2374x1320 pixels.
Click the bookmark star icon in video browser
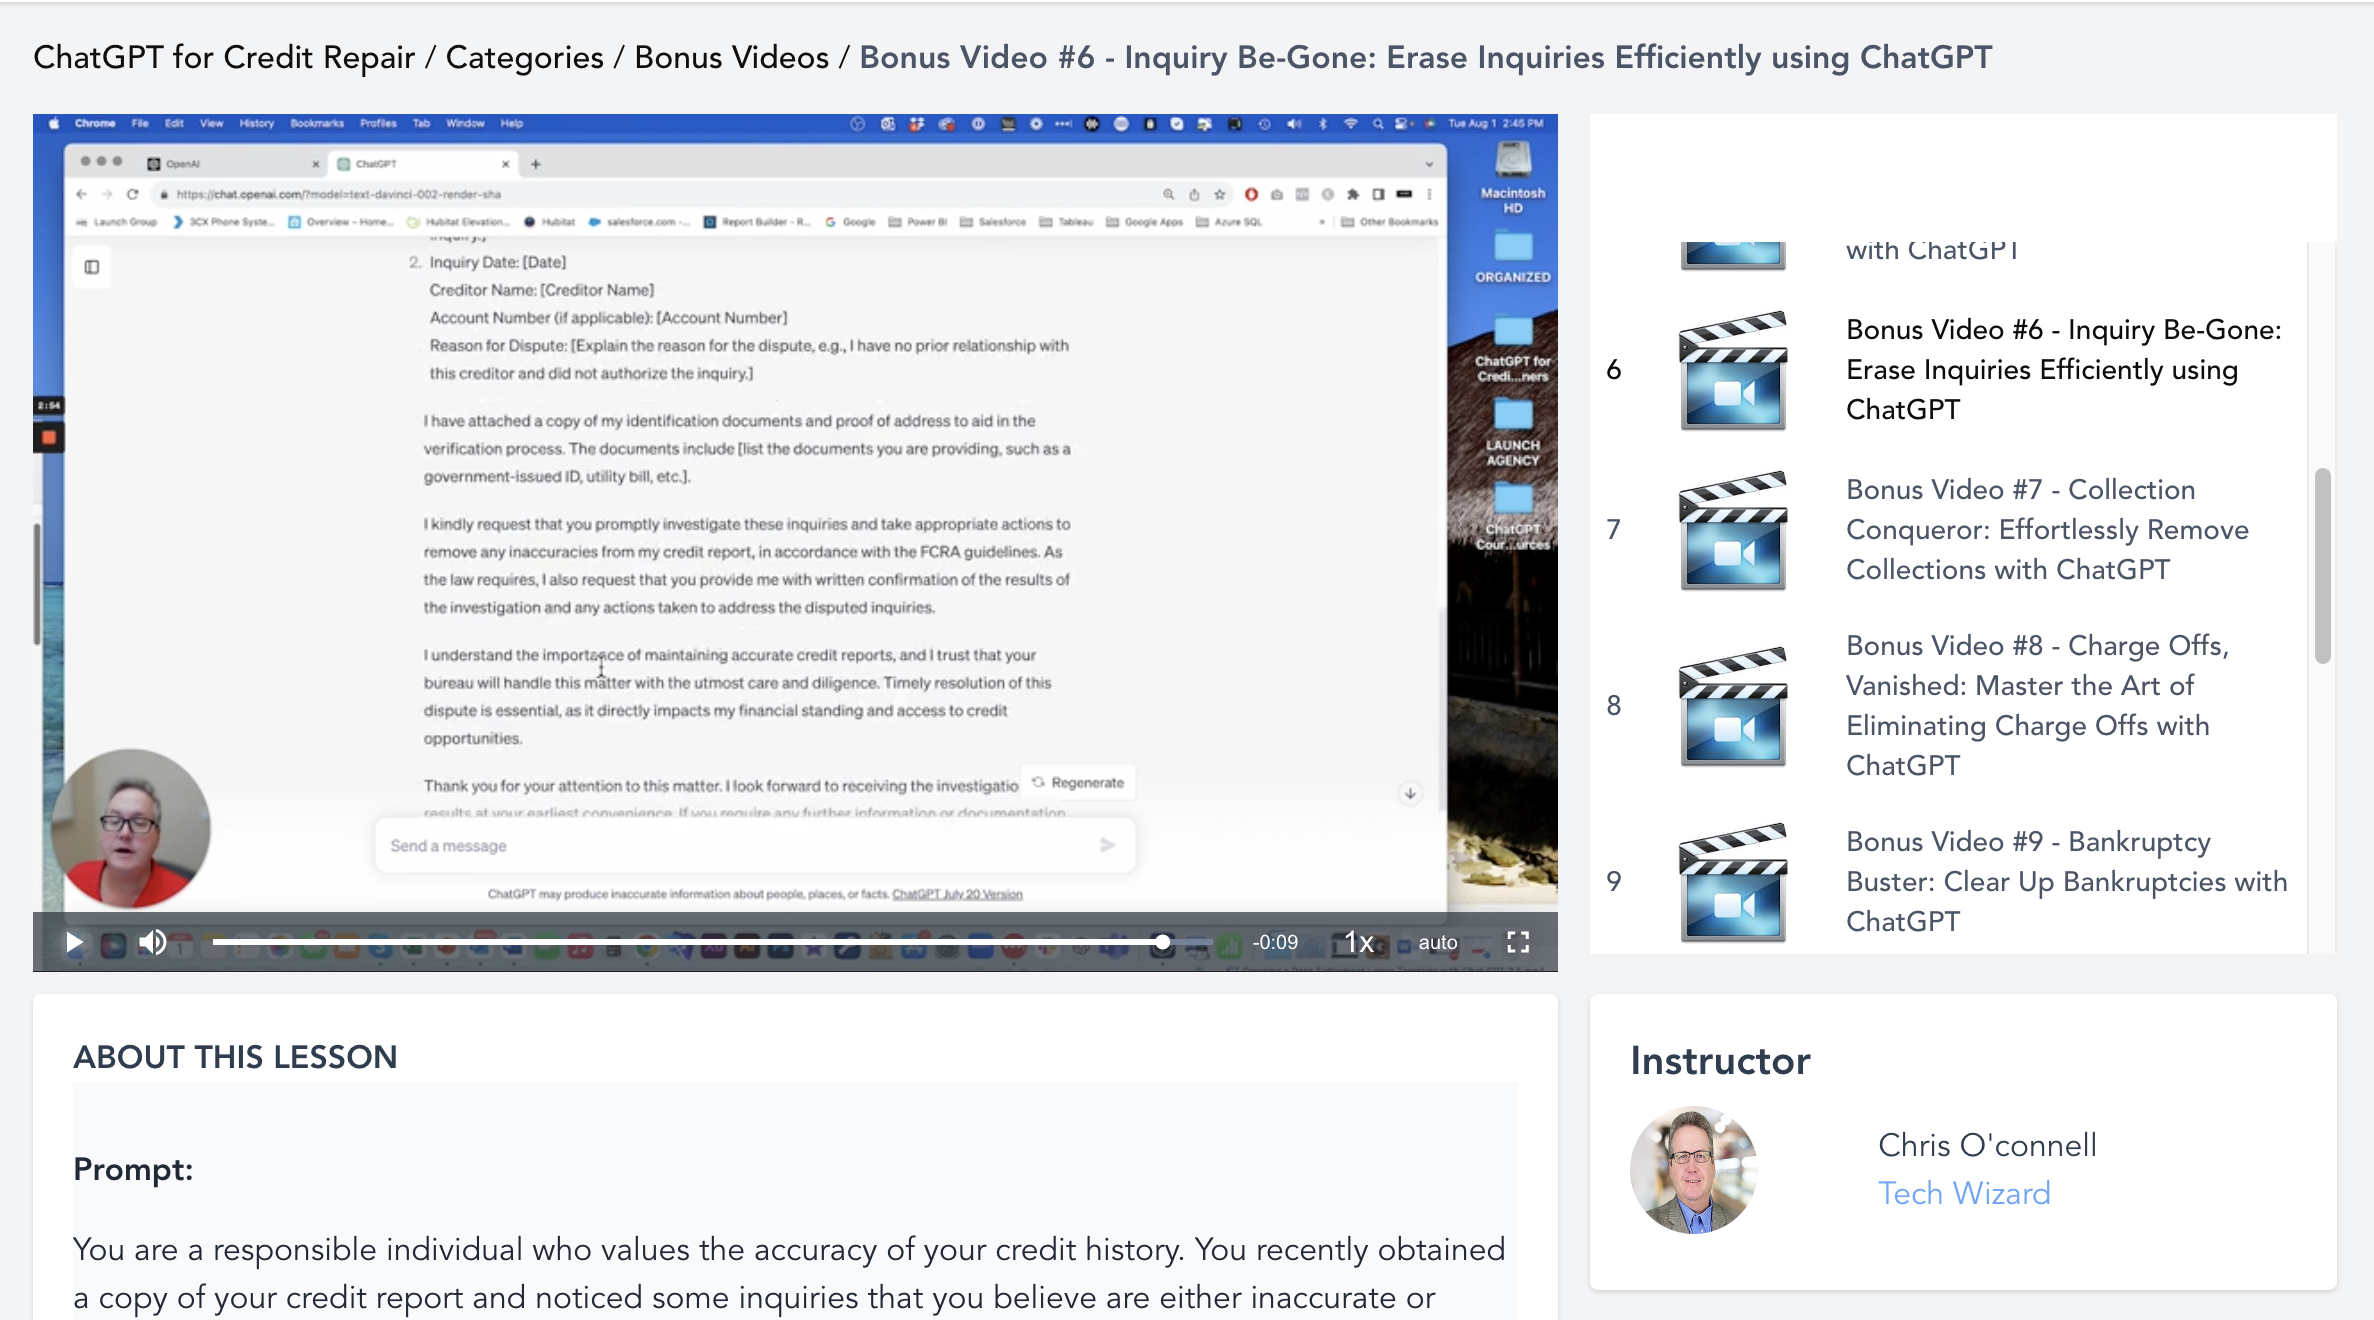tap(1219, 194)
